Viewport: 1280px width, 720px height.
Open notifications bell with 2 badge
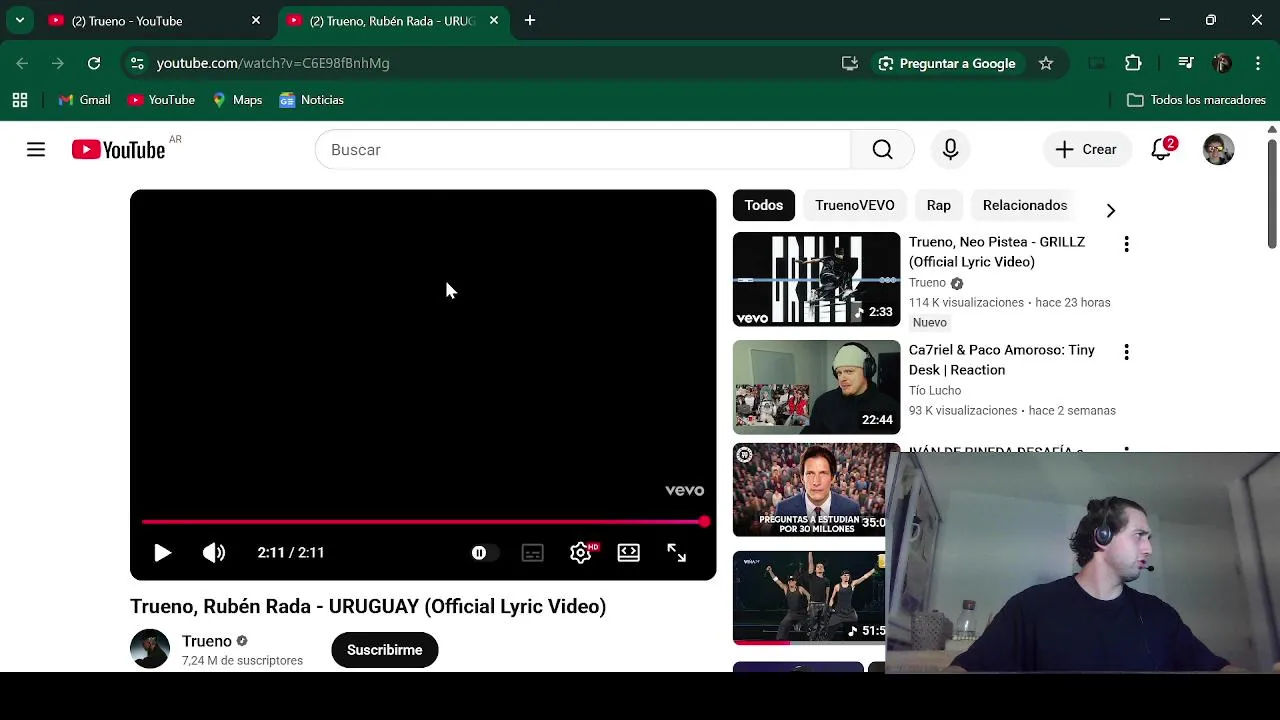pos(1161,150)
